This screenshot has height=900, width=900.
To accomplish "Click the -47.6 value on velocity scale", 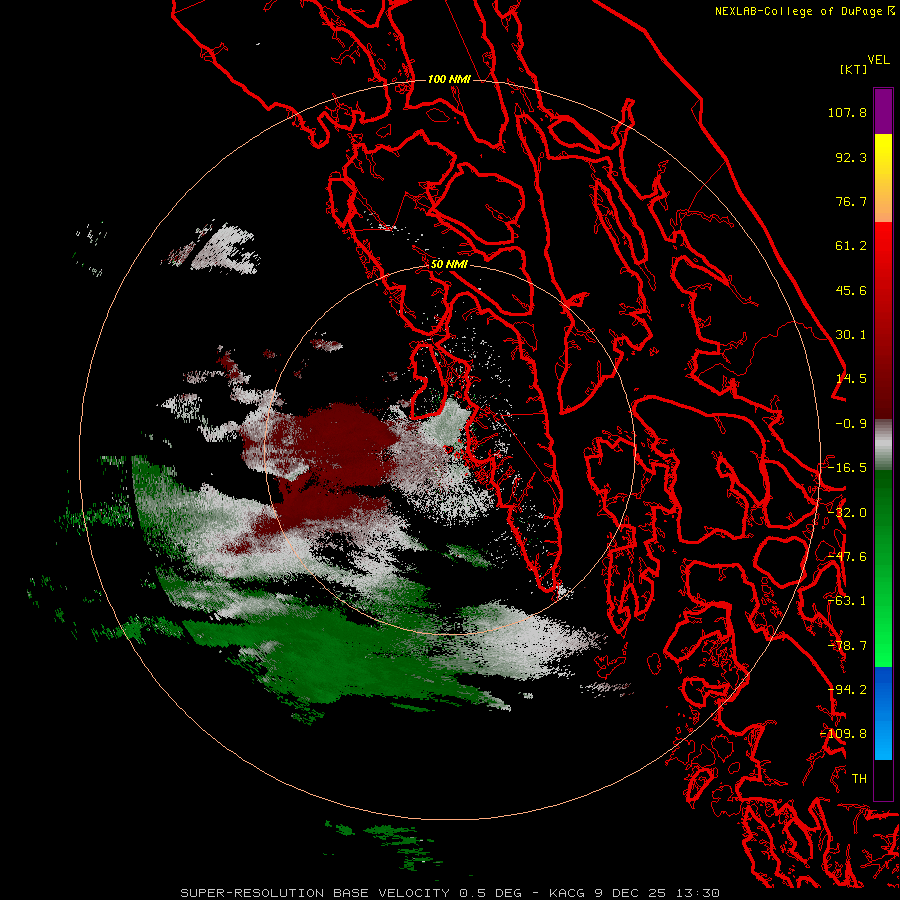I will click(847, 557).
